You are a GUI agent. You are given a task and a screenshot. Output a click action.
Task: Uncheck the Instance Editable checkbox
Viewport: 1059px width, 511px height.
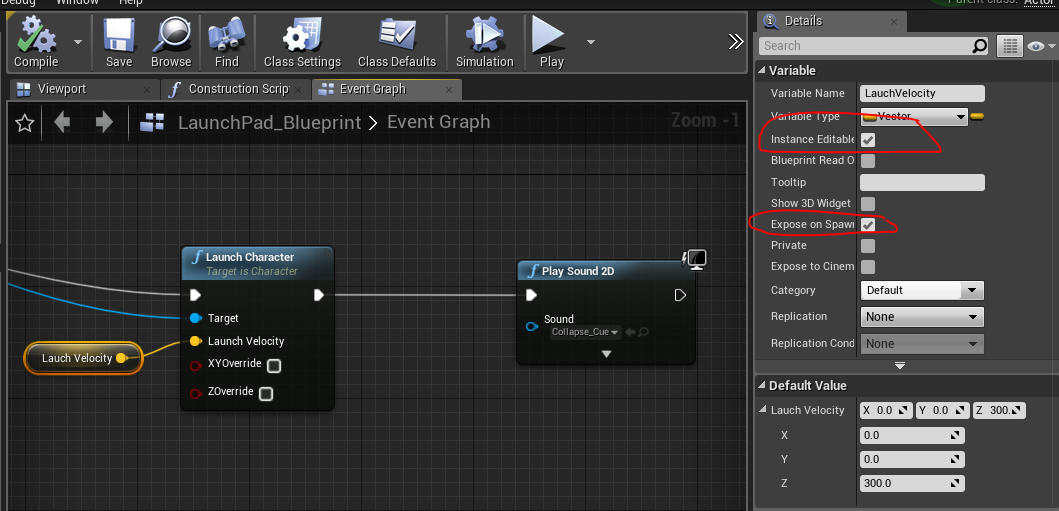tap(868, 140)
